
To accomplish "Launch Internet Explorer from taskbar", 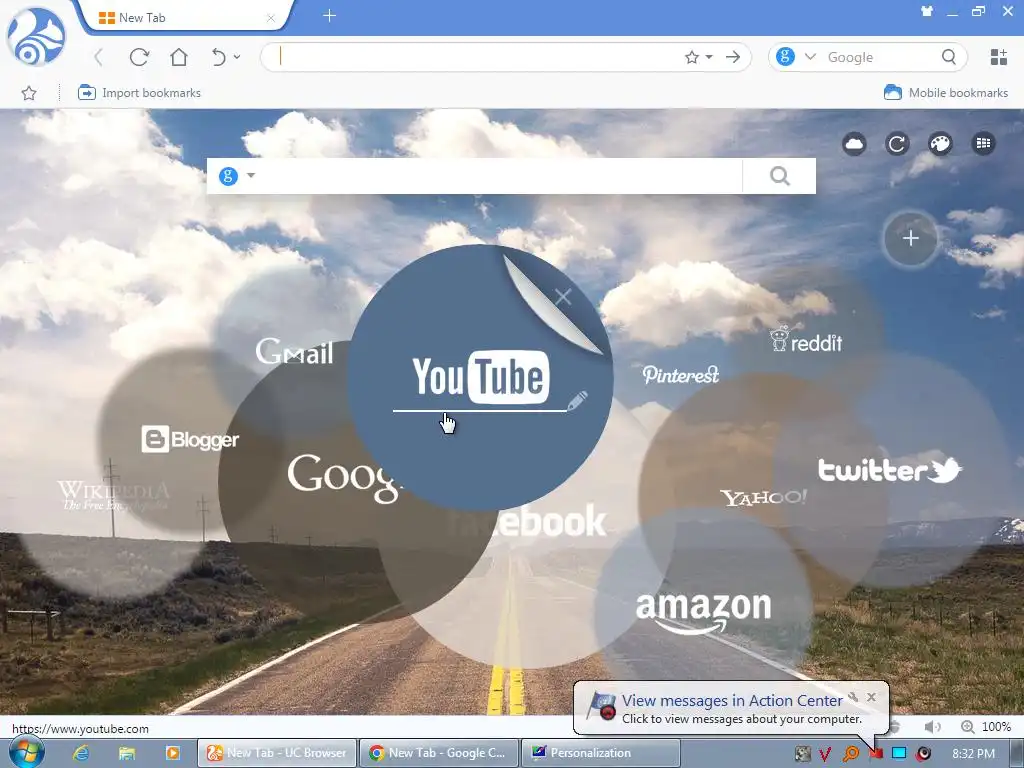I will [81, 753].
